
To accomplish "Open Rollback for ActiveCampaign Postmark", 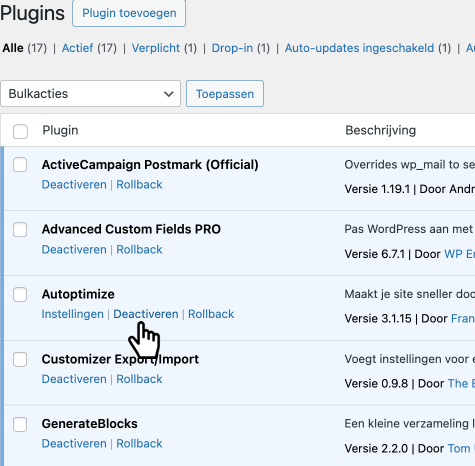I will coord(139,184).
